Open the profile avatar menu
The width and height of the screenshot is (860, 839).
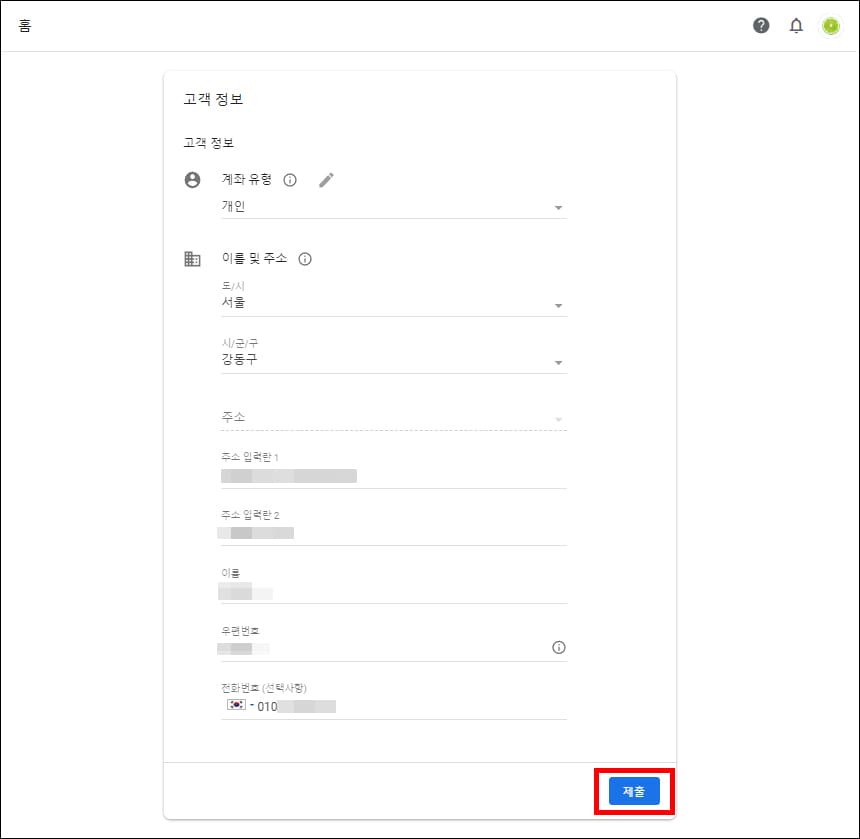tap(831, 25)
